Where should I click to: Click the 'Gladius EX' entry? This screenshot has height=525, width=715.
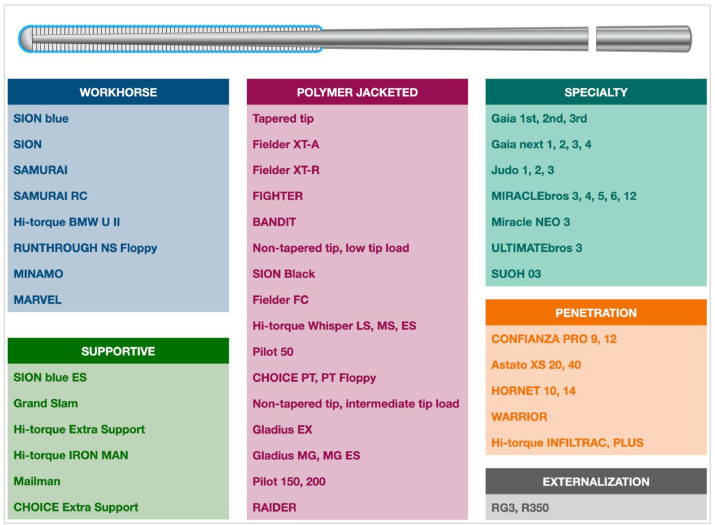282,430
